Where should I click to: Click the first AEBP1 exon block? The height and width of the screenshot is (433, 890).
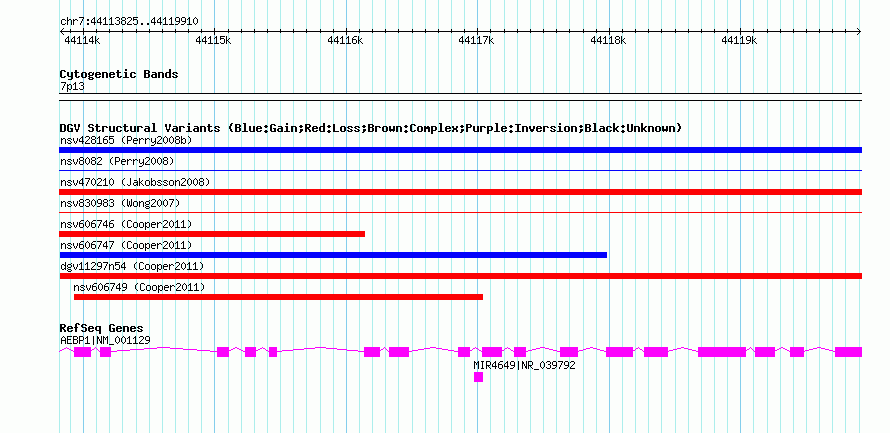point(82,352)
